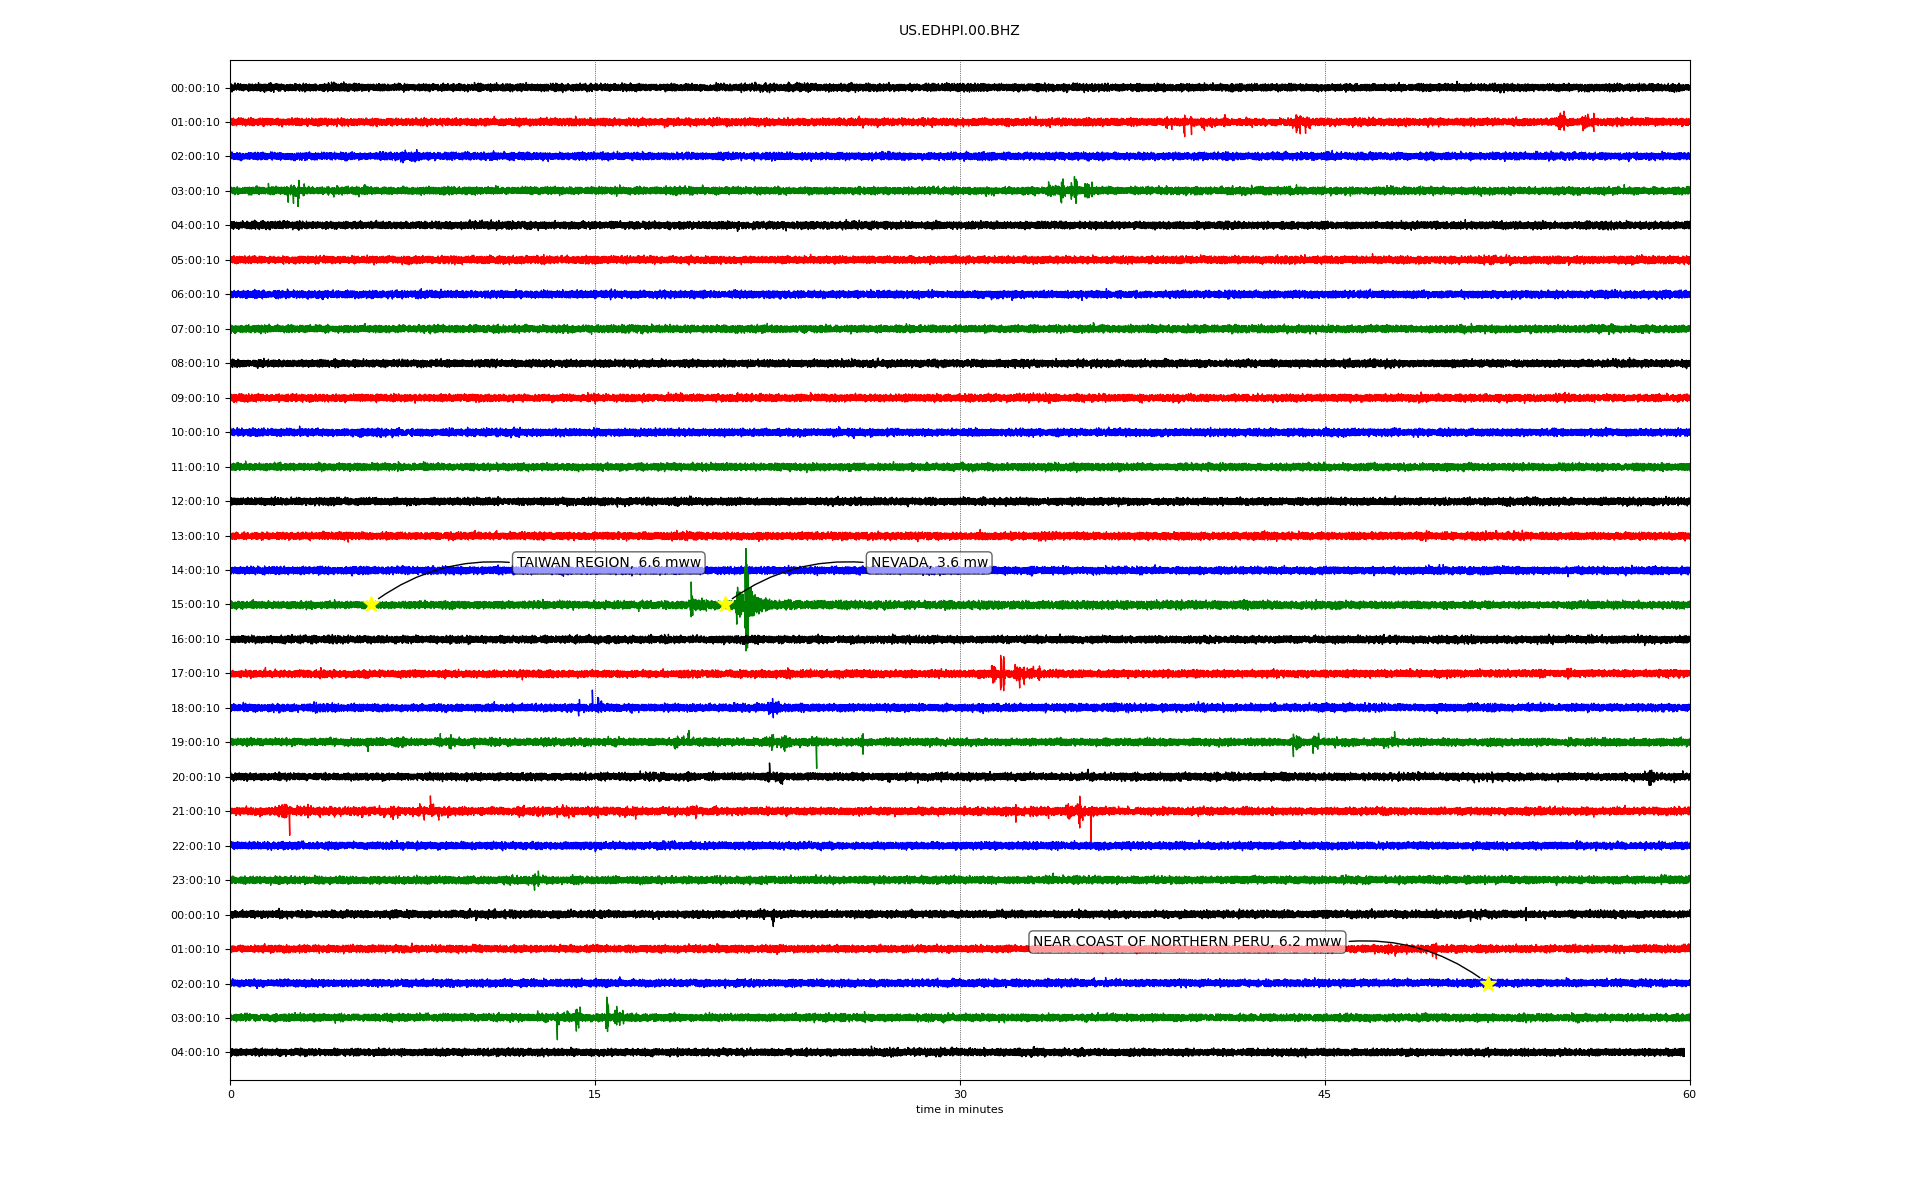This screenshot has height=1200, width=1920.
Task: Click the Nevada earthquake star marker
Action: (726, 604)
